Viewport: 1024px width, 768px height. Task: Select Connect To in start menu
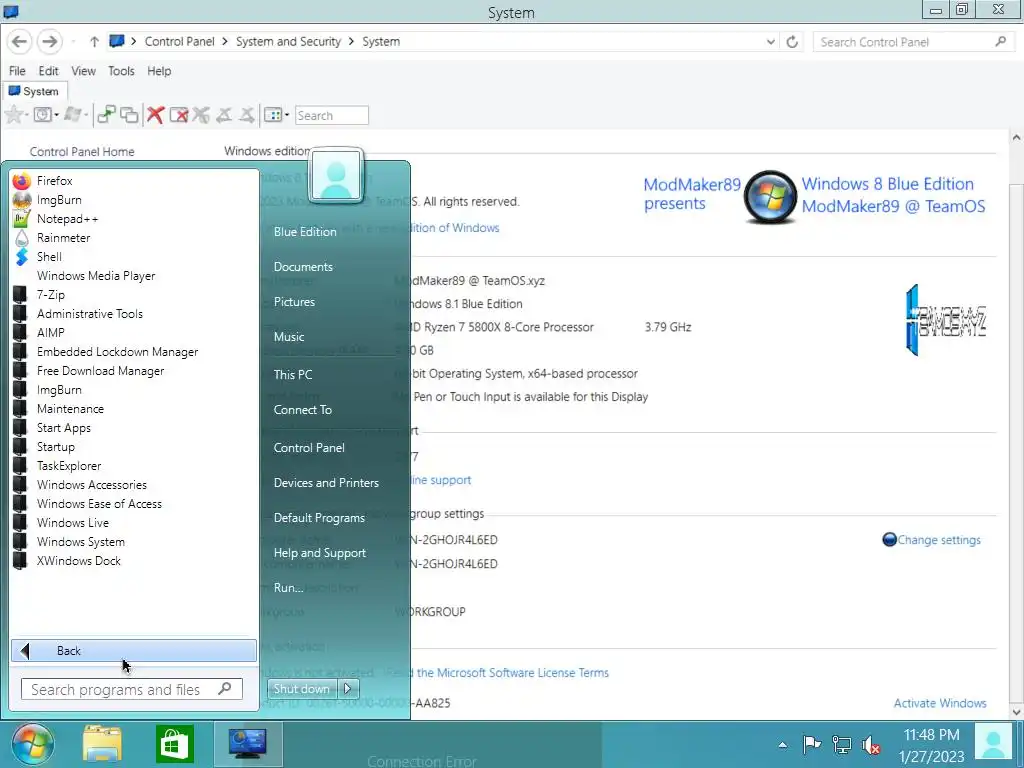click(x=302, y=410)
